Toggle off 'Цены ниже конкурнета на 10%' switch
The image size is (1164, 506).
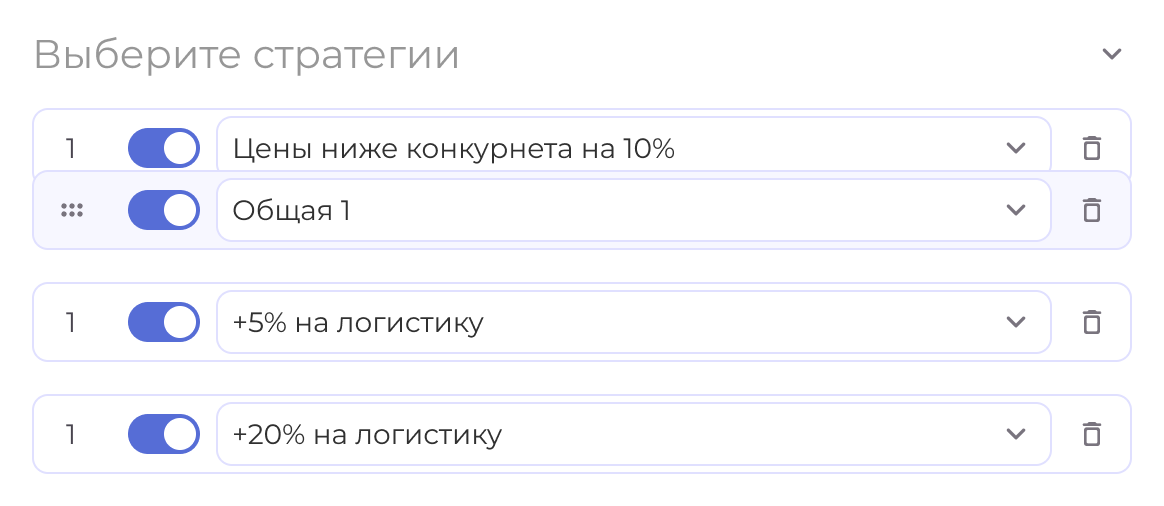164,148
